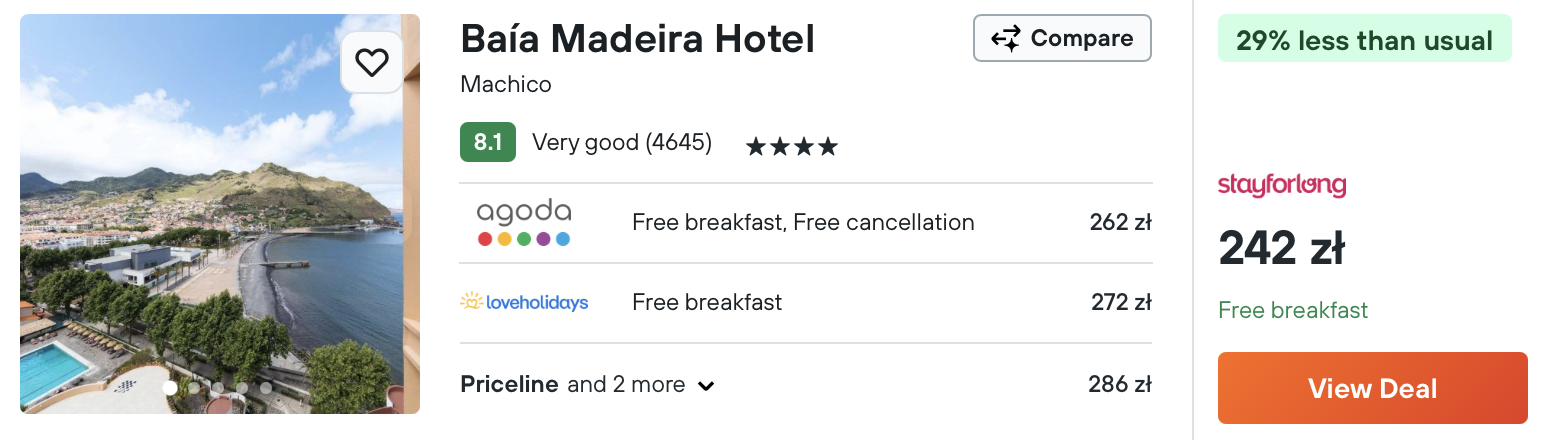
Task: Click the View Deal button
Action: pos(1372,388)
